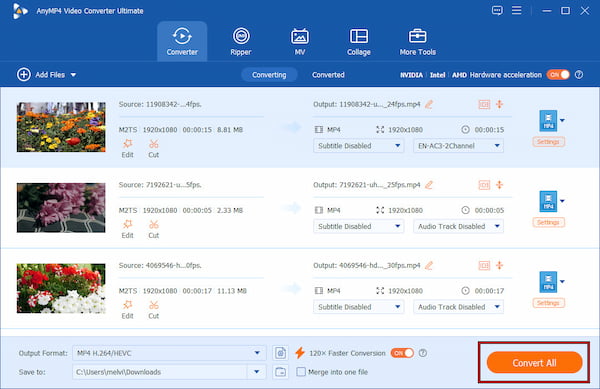600x389 pixels.
Task: Expand format arrow beside 11908342 MP4 icon
Action: point(562,120)
